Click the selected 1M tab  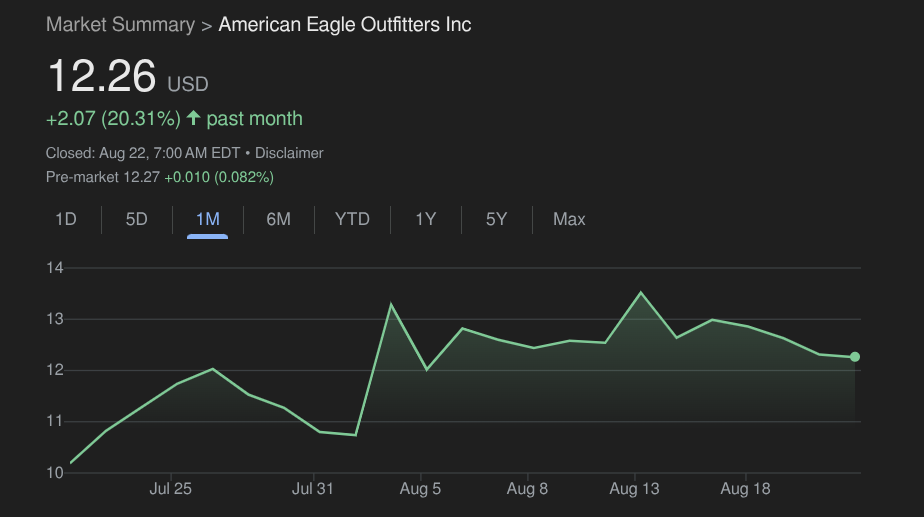(x=207, y=219)
